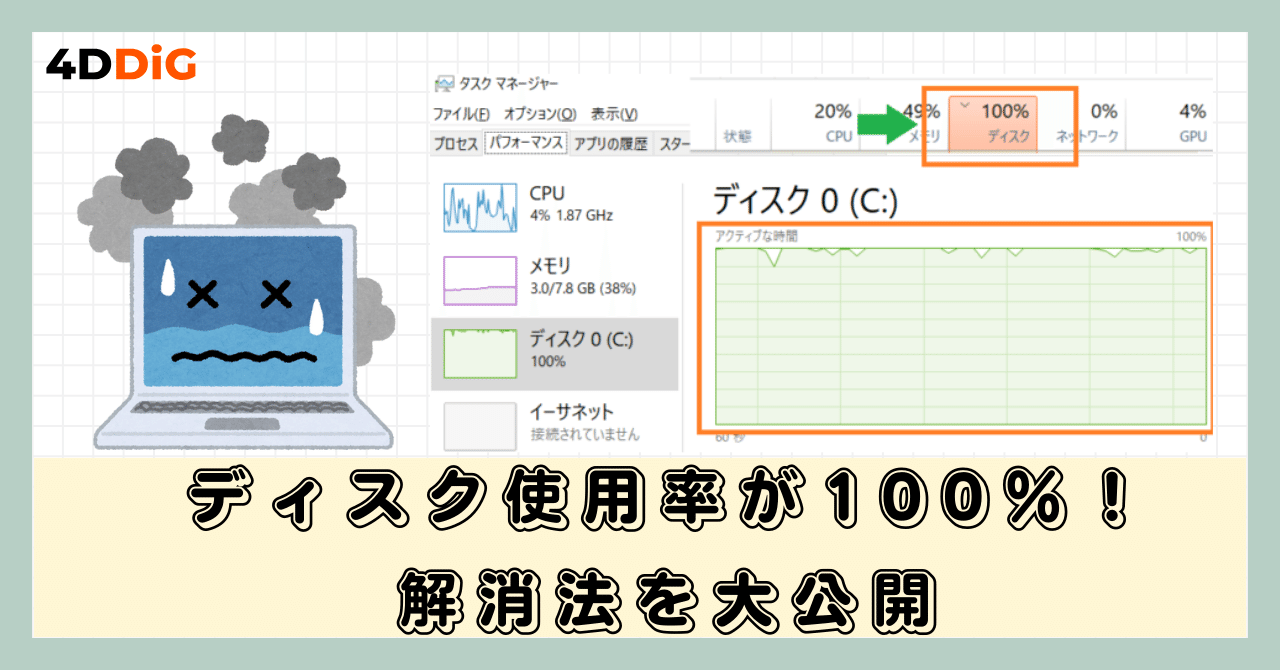
Task: Click the Task Manager title bar icon
Action: point(444,84)
